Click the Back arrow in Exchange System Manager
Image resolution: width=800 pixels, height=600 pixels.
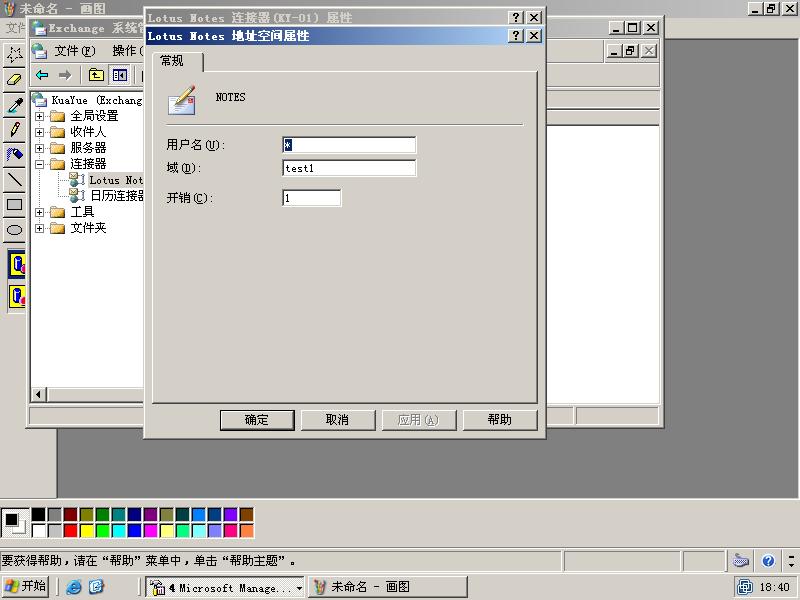(42, 76)
